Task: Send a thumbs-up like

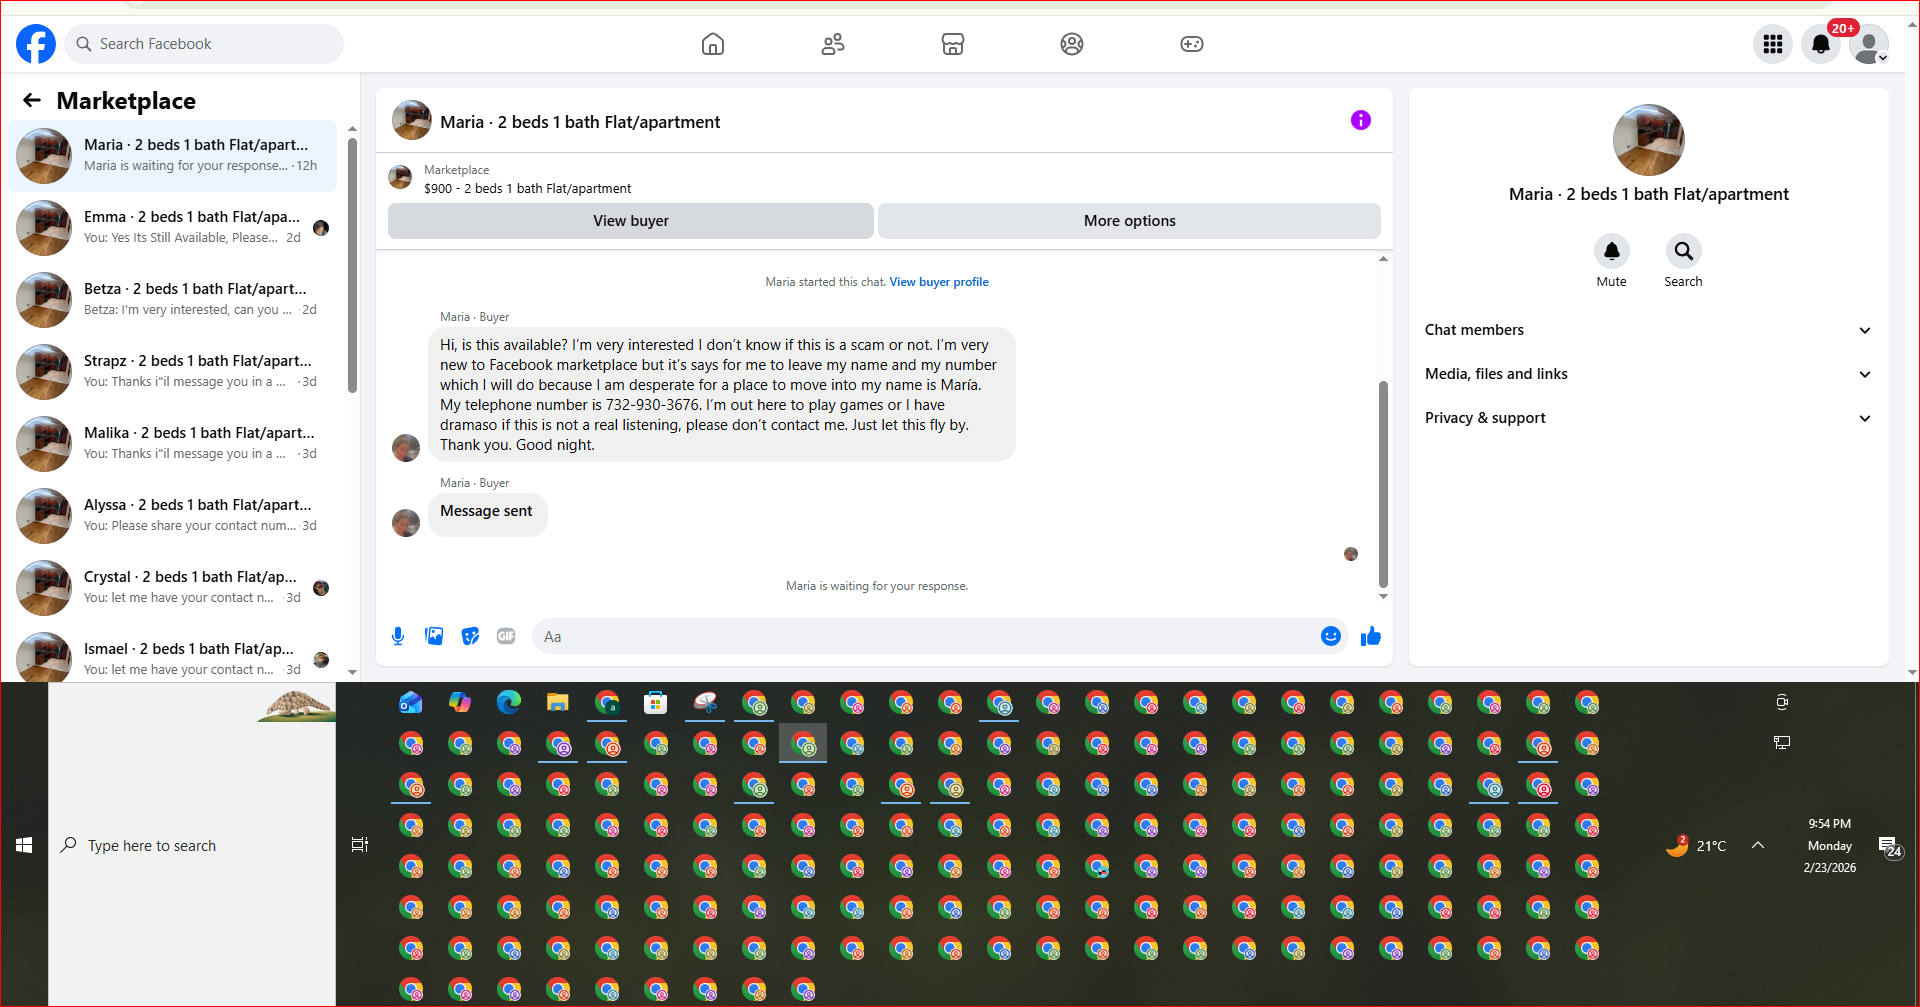Action: click(x=1371, y=636)
